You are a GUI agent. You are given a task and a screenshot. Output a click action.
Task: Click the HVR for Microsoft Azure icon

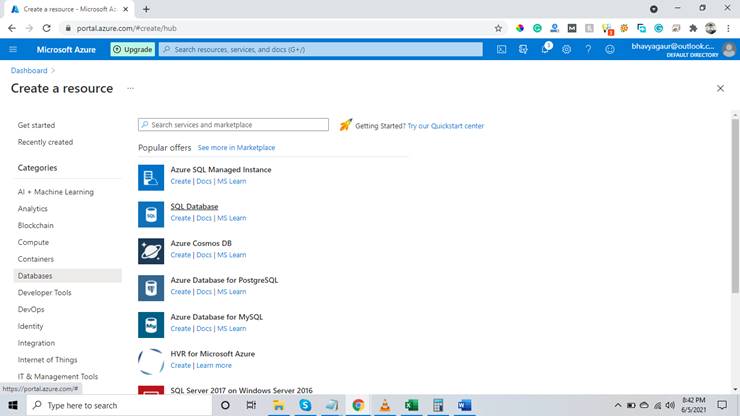pyautogui.click(x=151, y=362)
